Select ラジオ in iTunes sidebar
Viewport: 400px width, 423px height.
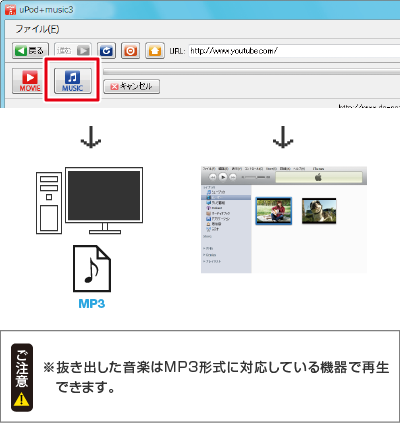pos(213,229)
